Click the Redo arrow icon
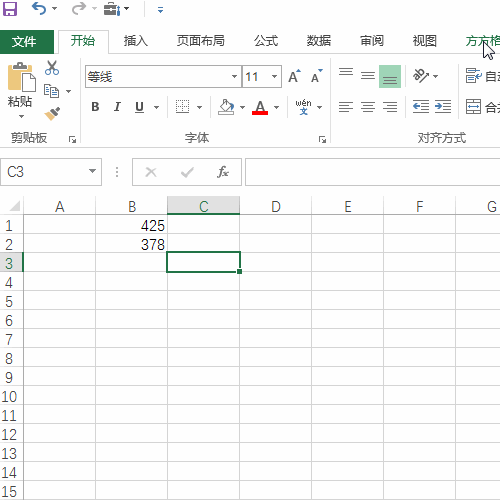 (x=79, y=9)
